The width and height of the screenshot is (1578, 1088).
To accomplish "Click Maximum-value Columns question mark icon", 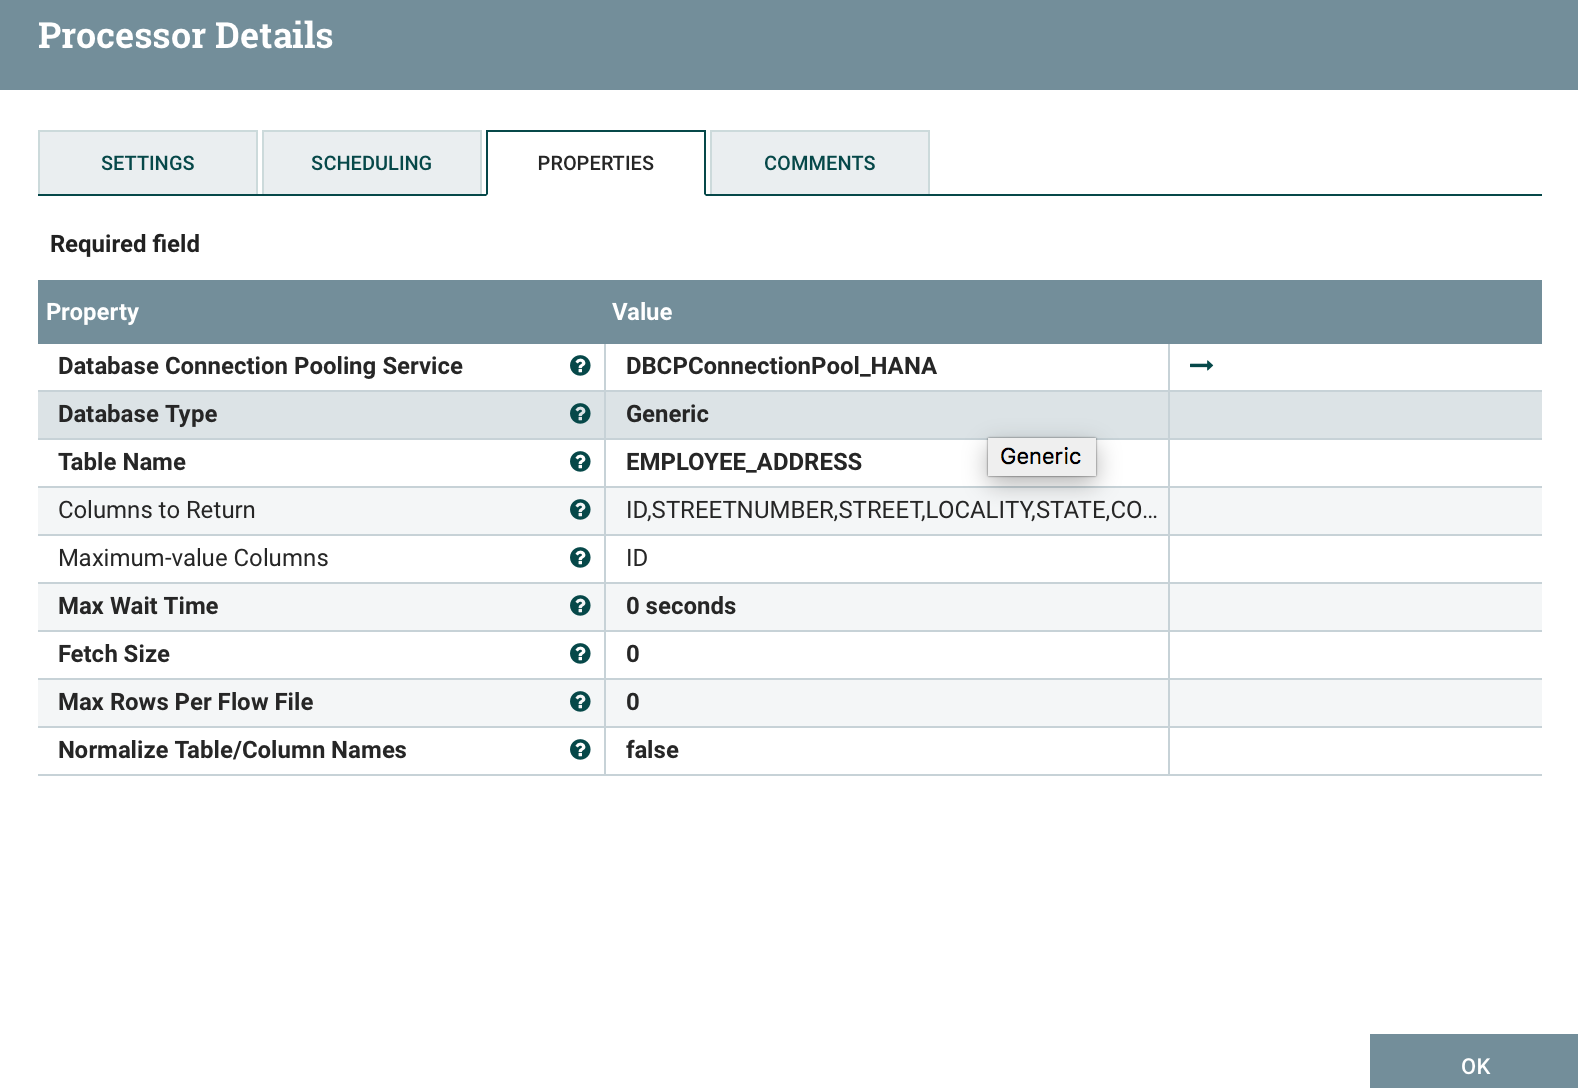I will point(580,558).
